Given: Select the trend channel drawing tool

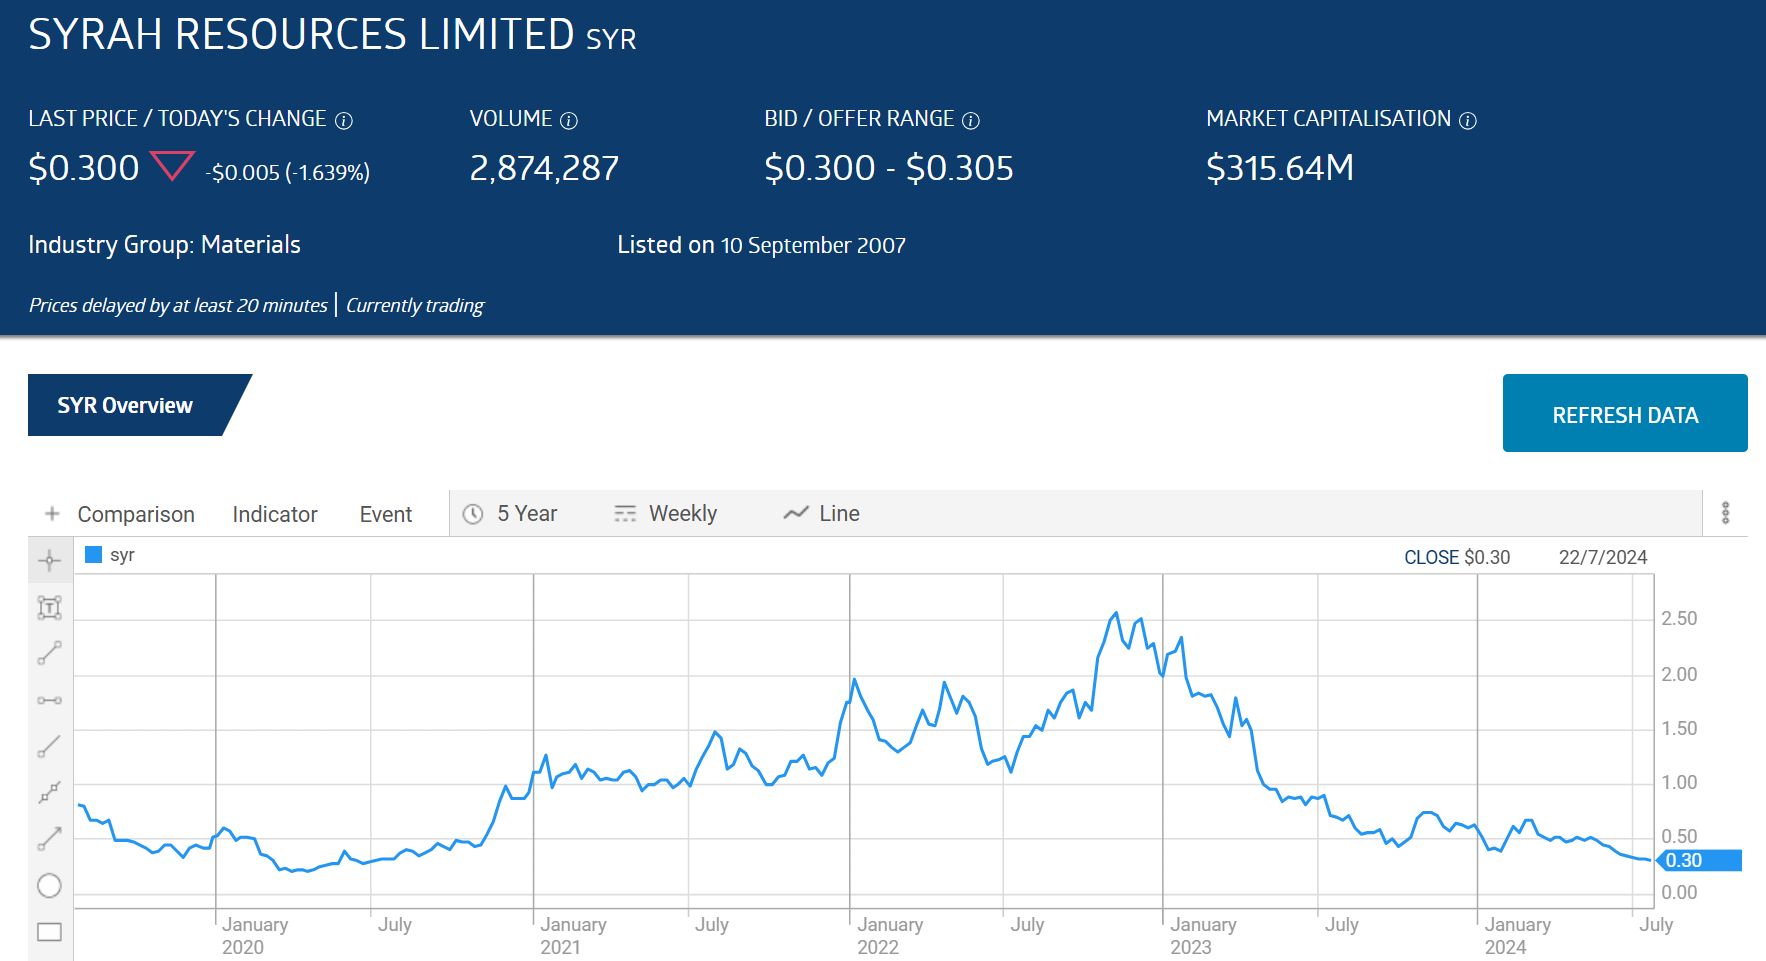Looking at the screenshot, I should click(50, 793).
